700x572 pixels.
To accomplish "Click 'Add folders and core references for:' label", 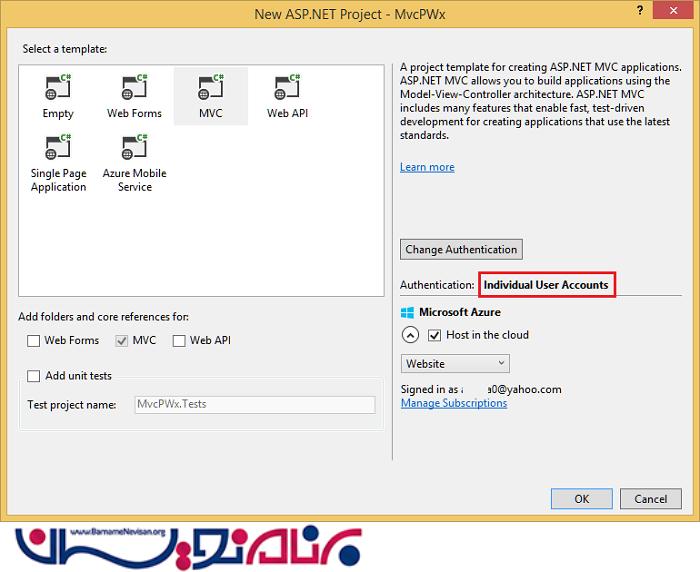I will coord(104,317).
